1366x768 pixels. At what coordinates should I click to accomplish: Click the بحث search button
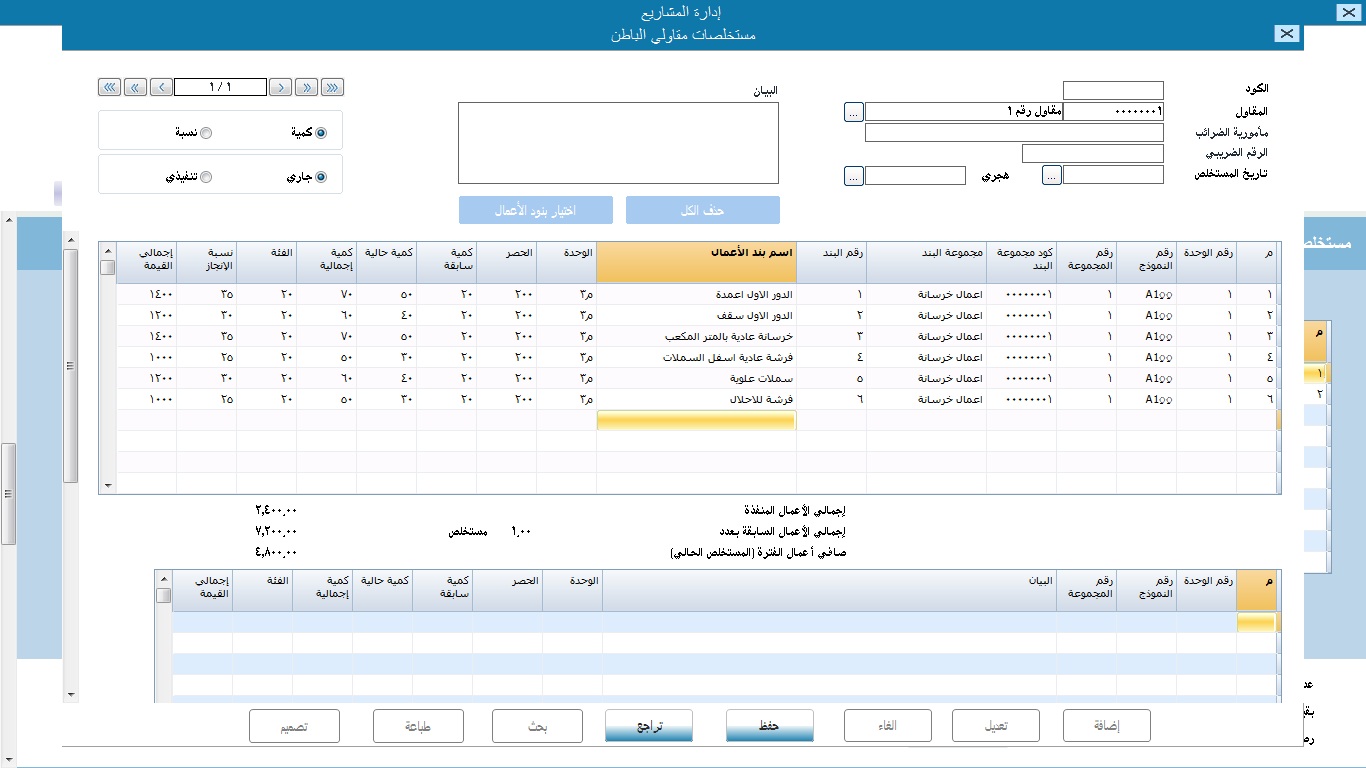(x=539, y=726)
